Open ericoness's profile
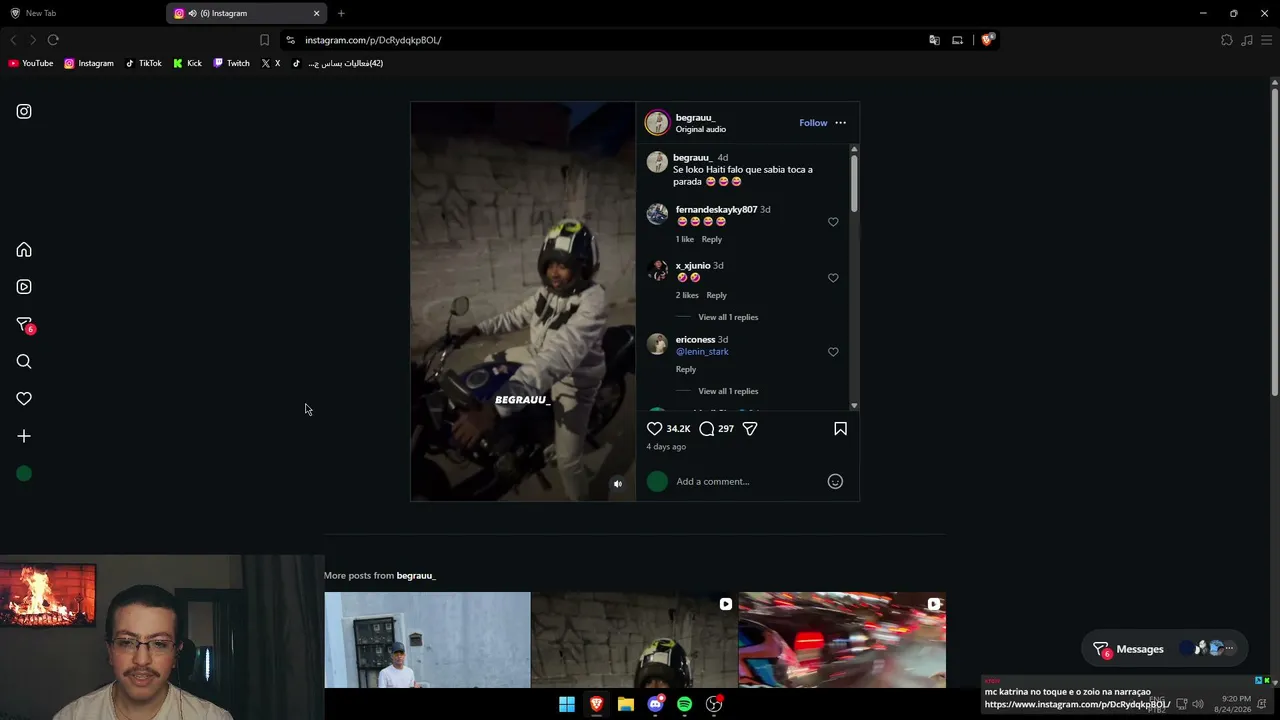This screenshot has width=1280, height=720. [x=695, y=340]
